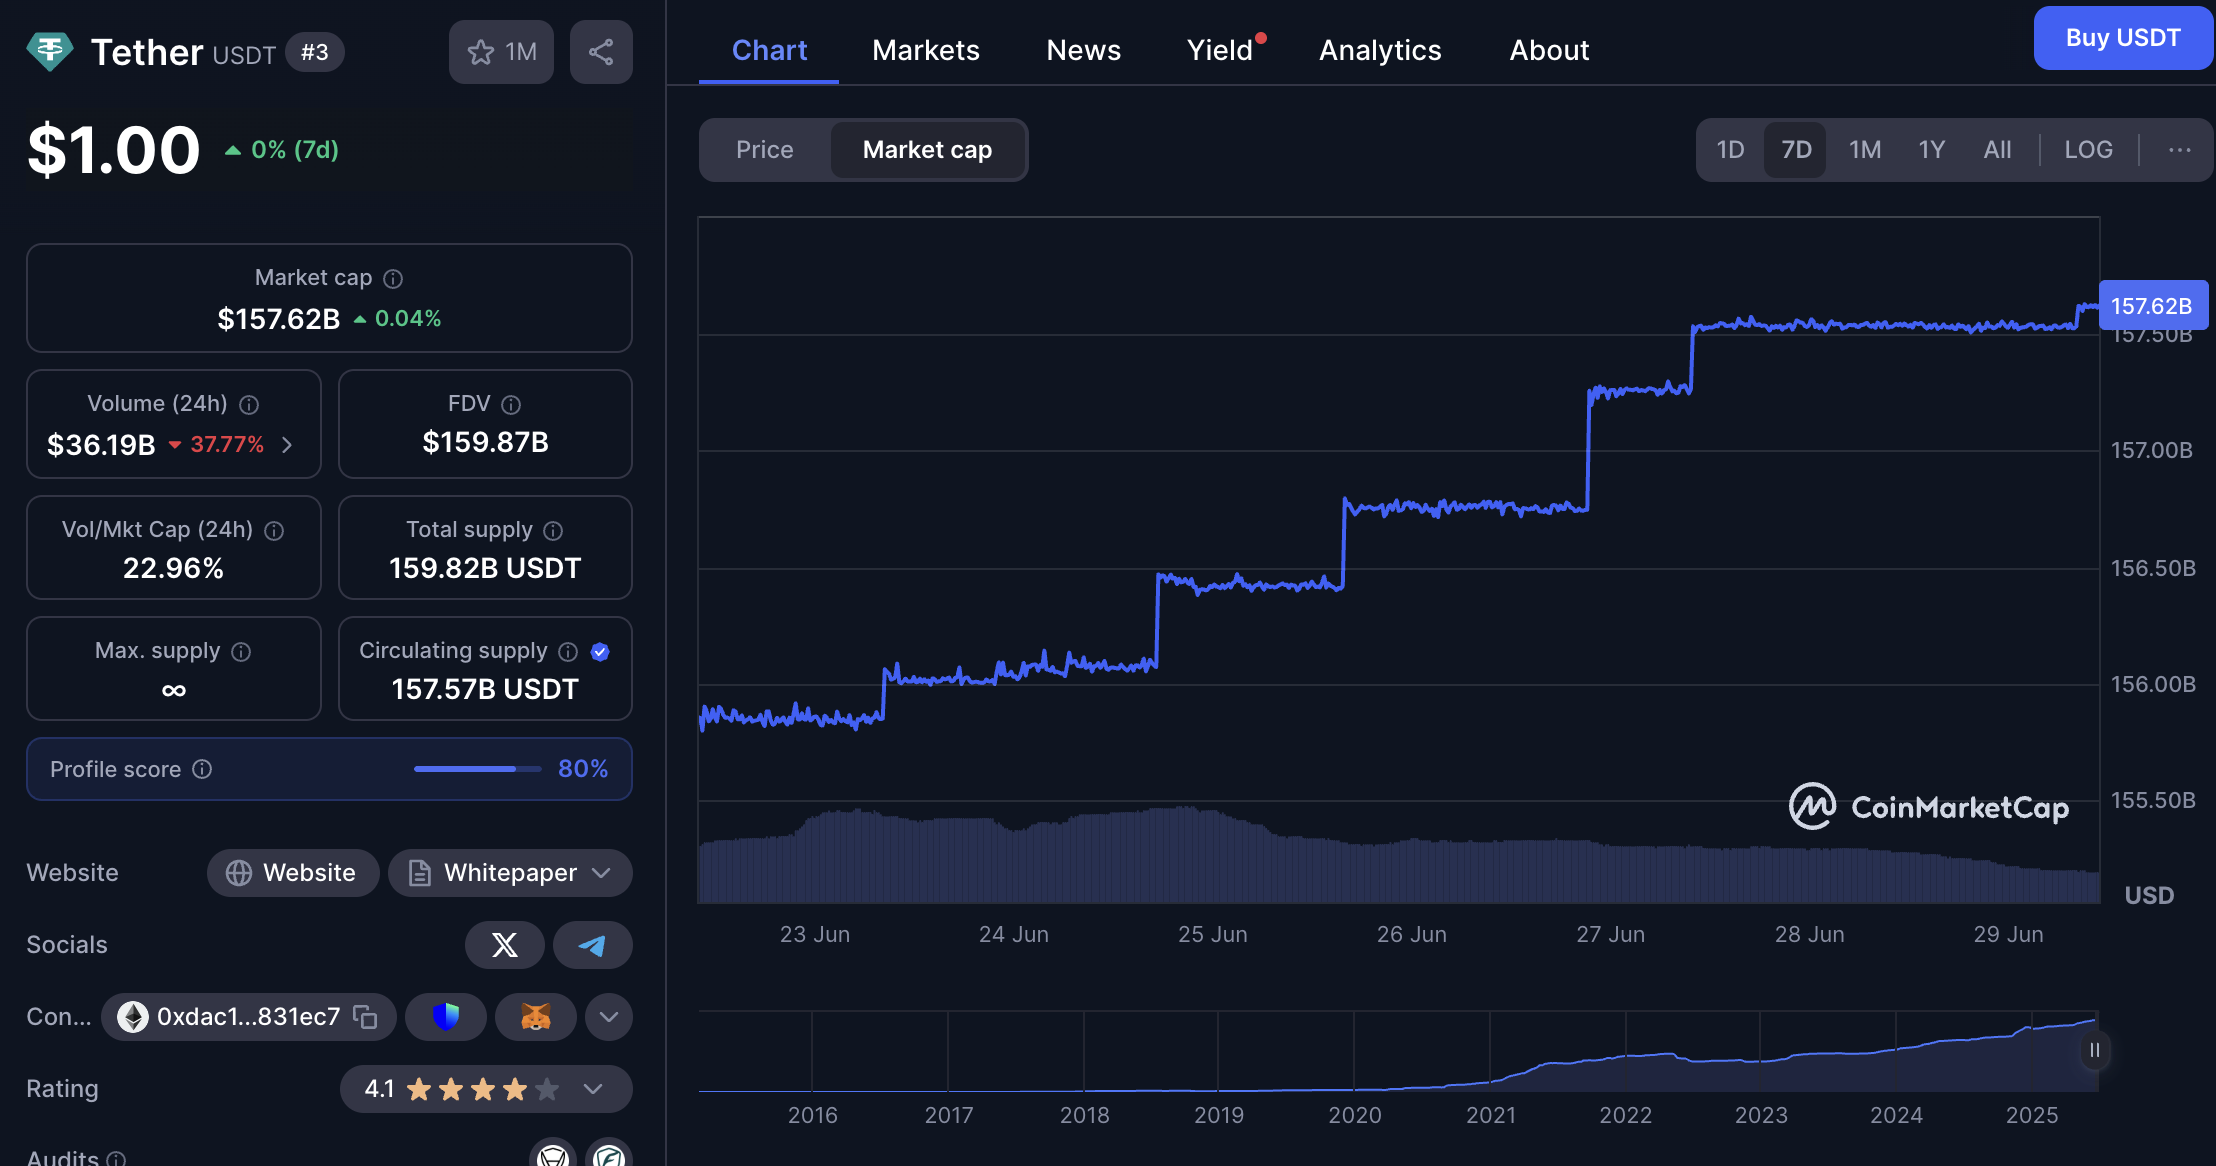Add Tether to watchlist with star button
Screen dimensions: 2216x1166
[x=501, y=52]
